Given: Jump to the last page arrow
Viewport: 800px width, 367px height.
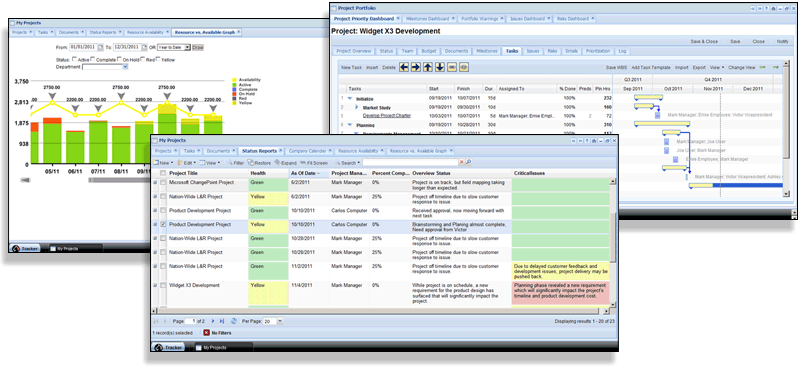Looking at the screenshot, I should (x=222, y=321).
